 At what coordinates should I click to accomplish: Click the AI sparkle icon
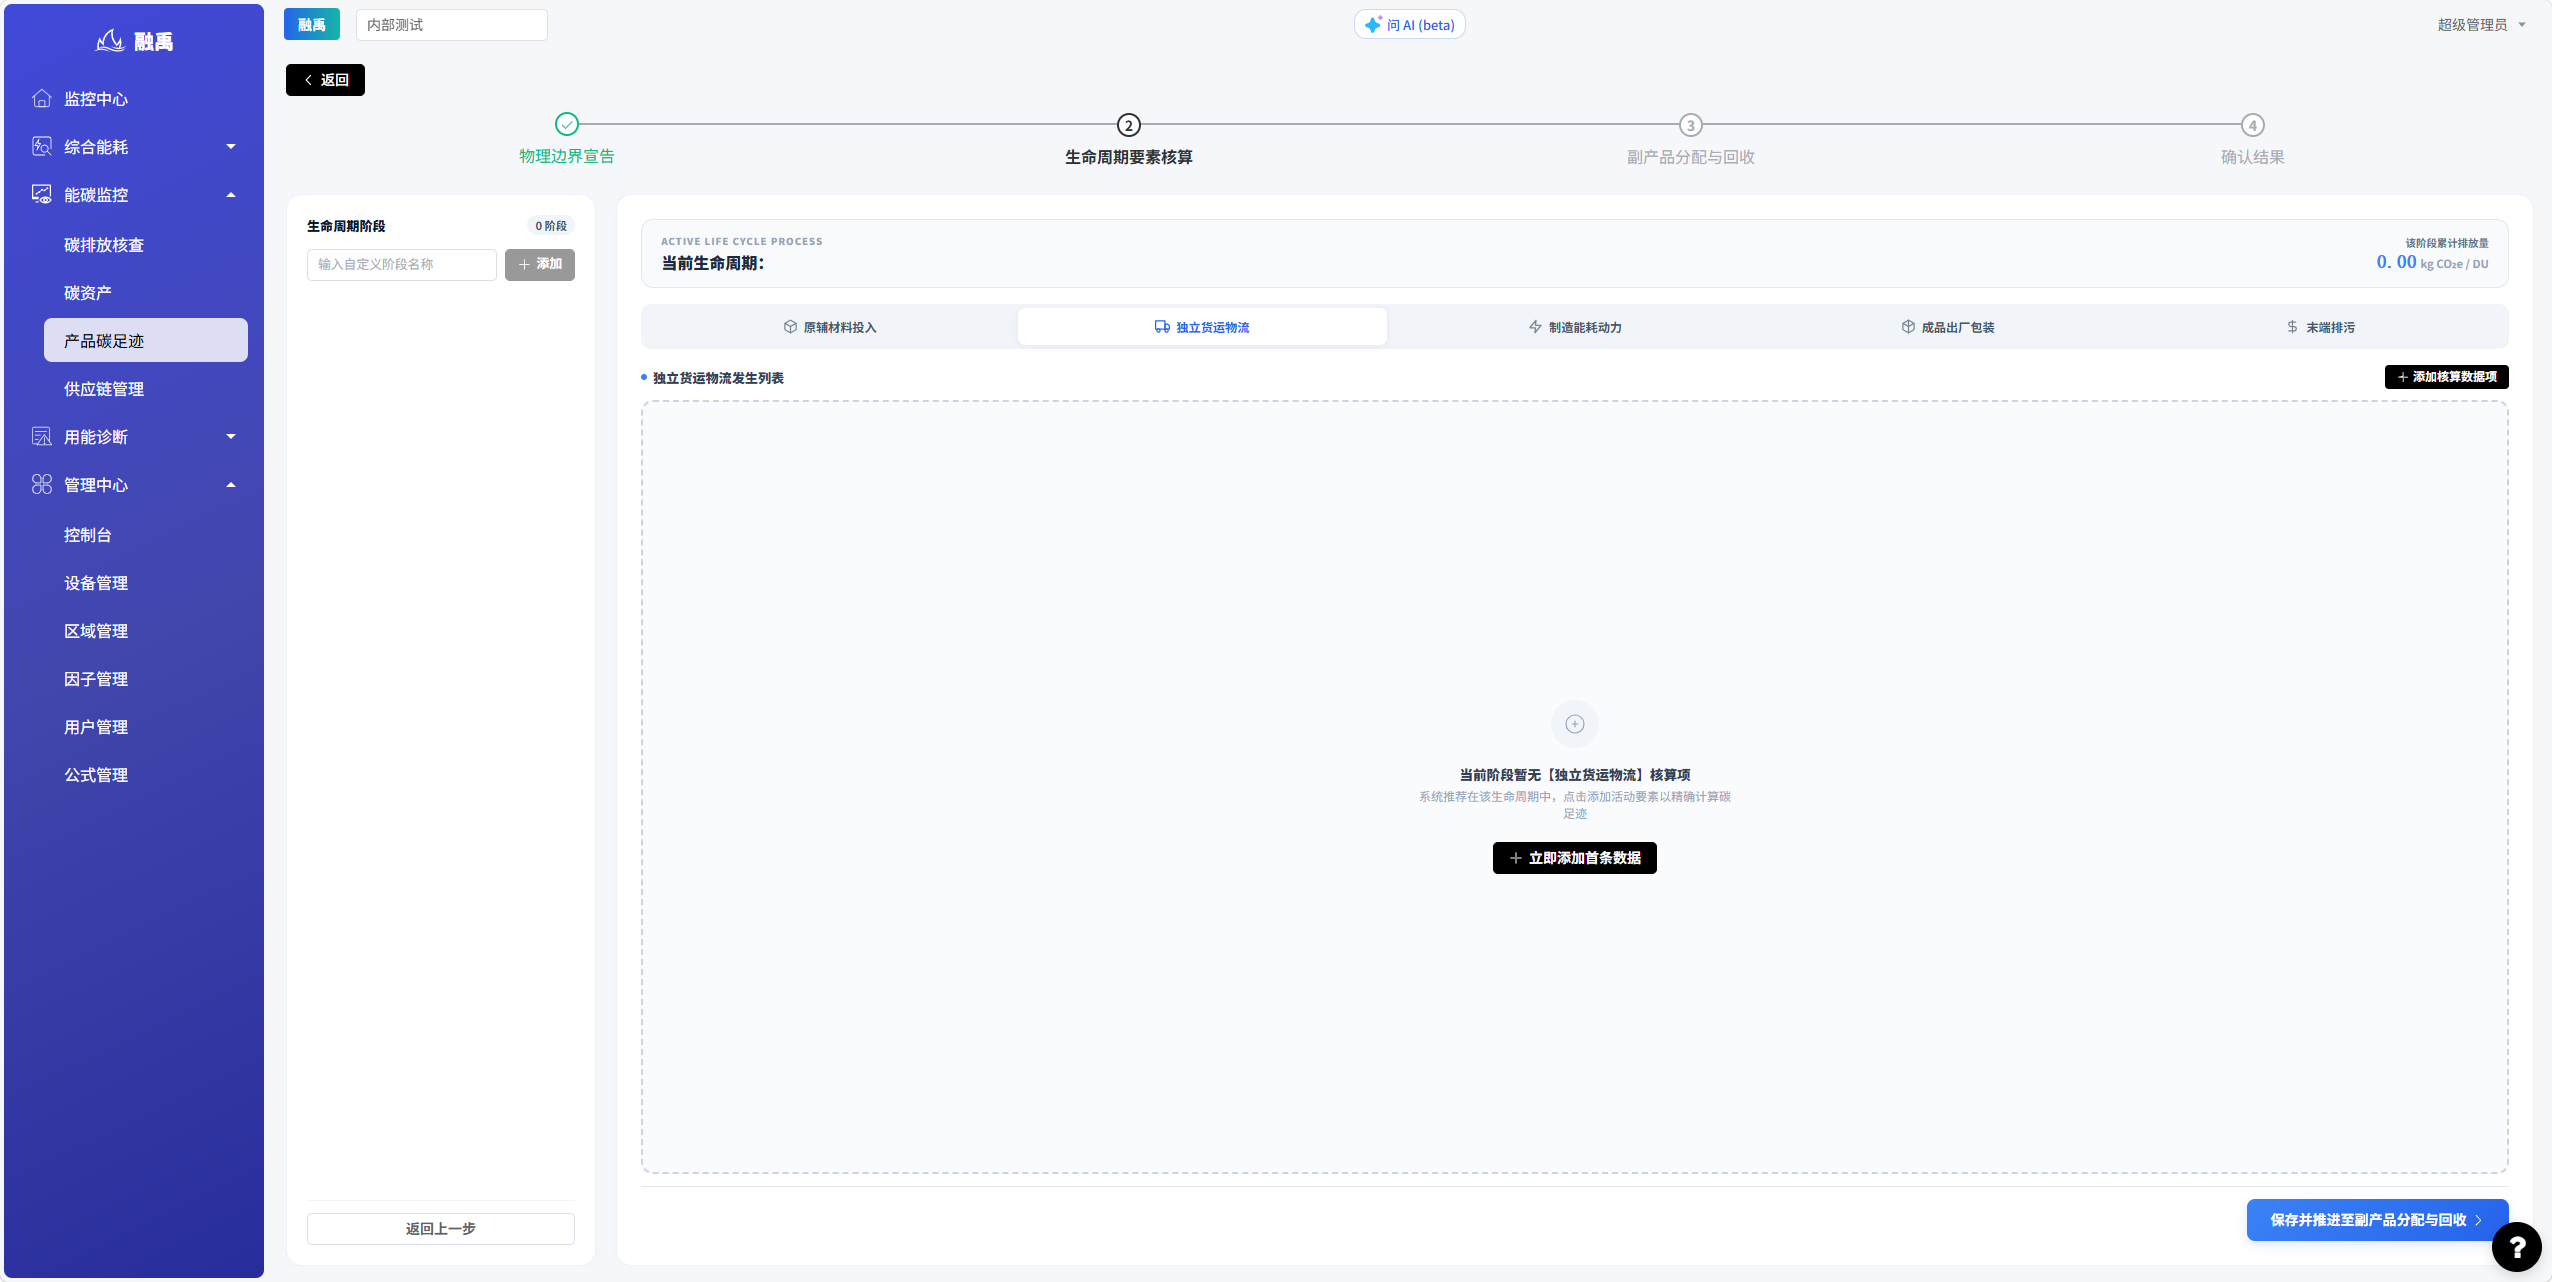[x=1373, y=24]
